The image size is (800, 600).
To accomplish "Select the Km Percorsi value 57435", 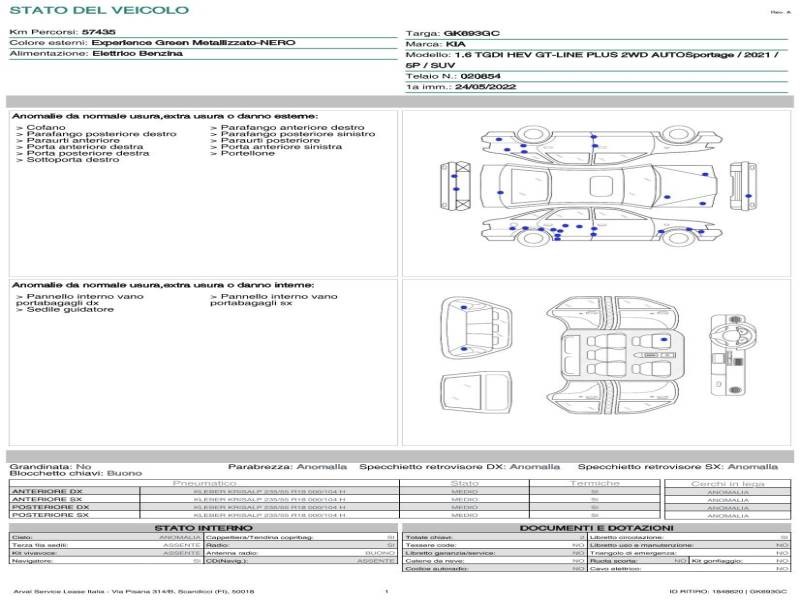I will click(98, 32).
